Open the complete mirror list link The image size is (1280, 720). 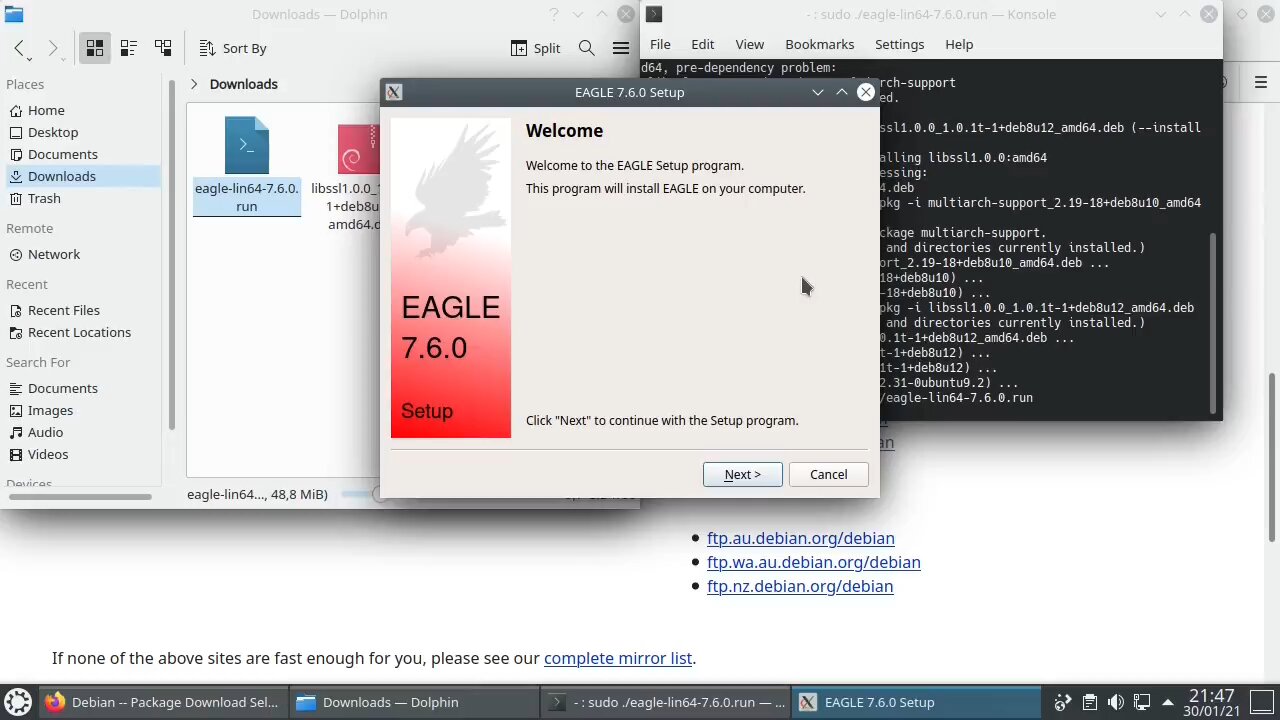(x=617, y=658)
